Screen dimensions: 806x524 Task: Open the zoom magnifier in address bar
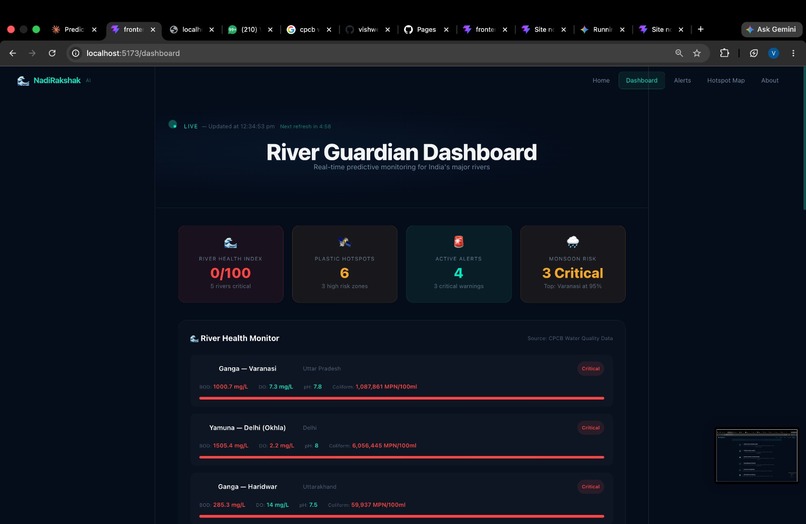(679, 53)
